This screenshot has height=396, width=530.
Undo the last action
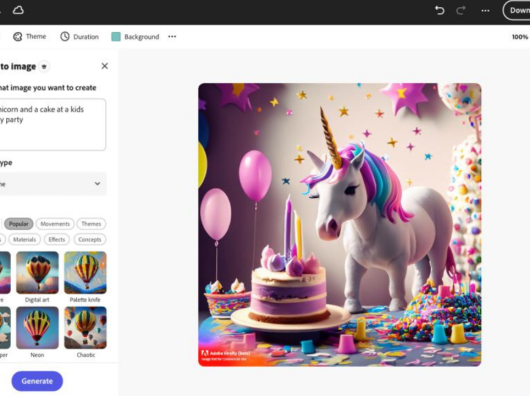pyautogui.click(x=439, y=10)
